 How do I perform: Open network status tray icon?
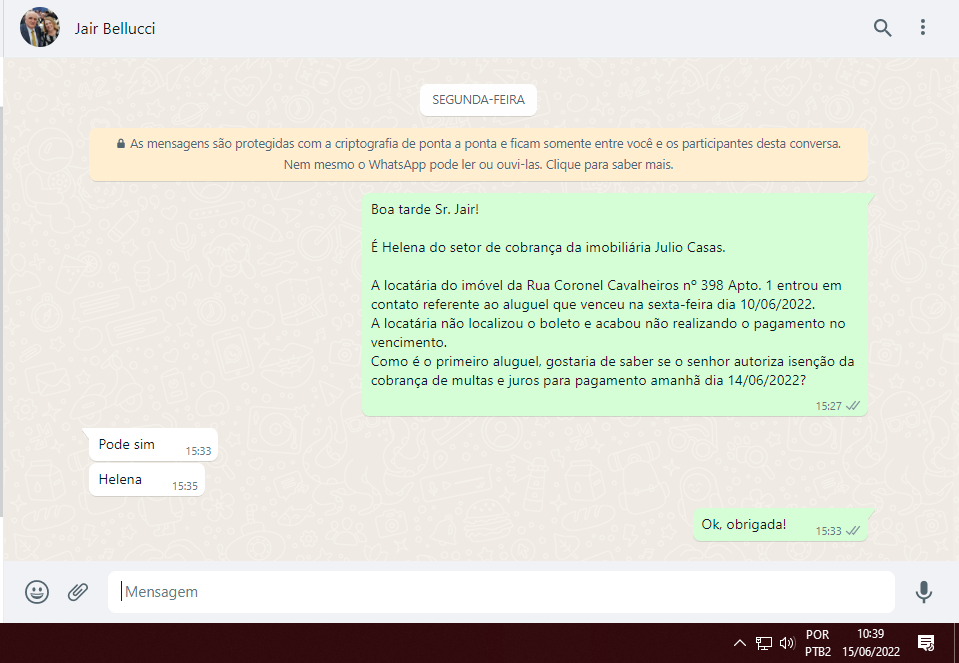coord(764,643)
